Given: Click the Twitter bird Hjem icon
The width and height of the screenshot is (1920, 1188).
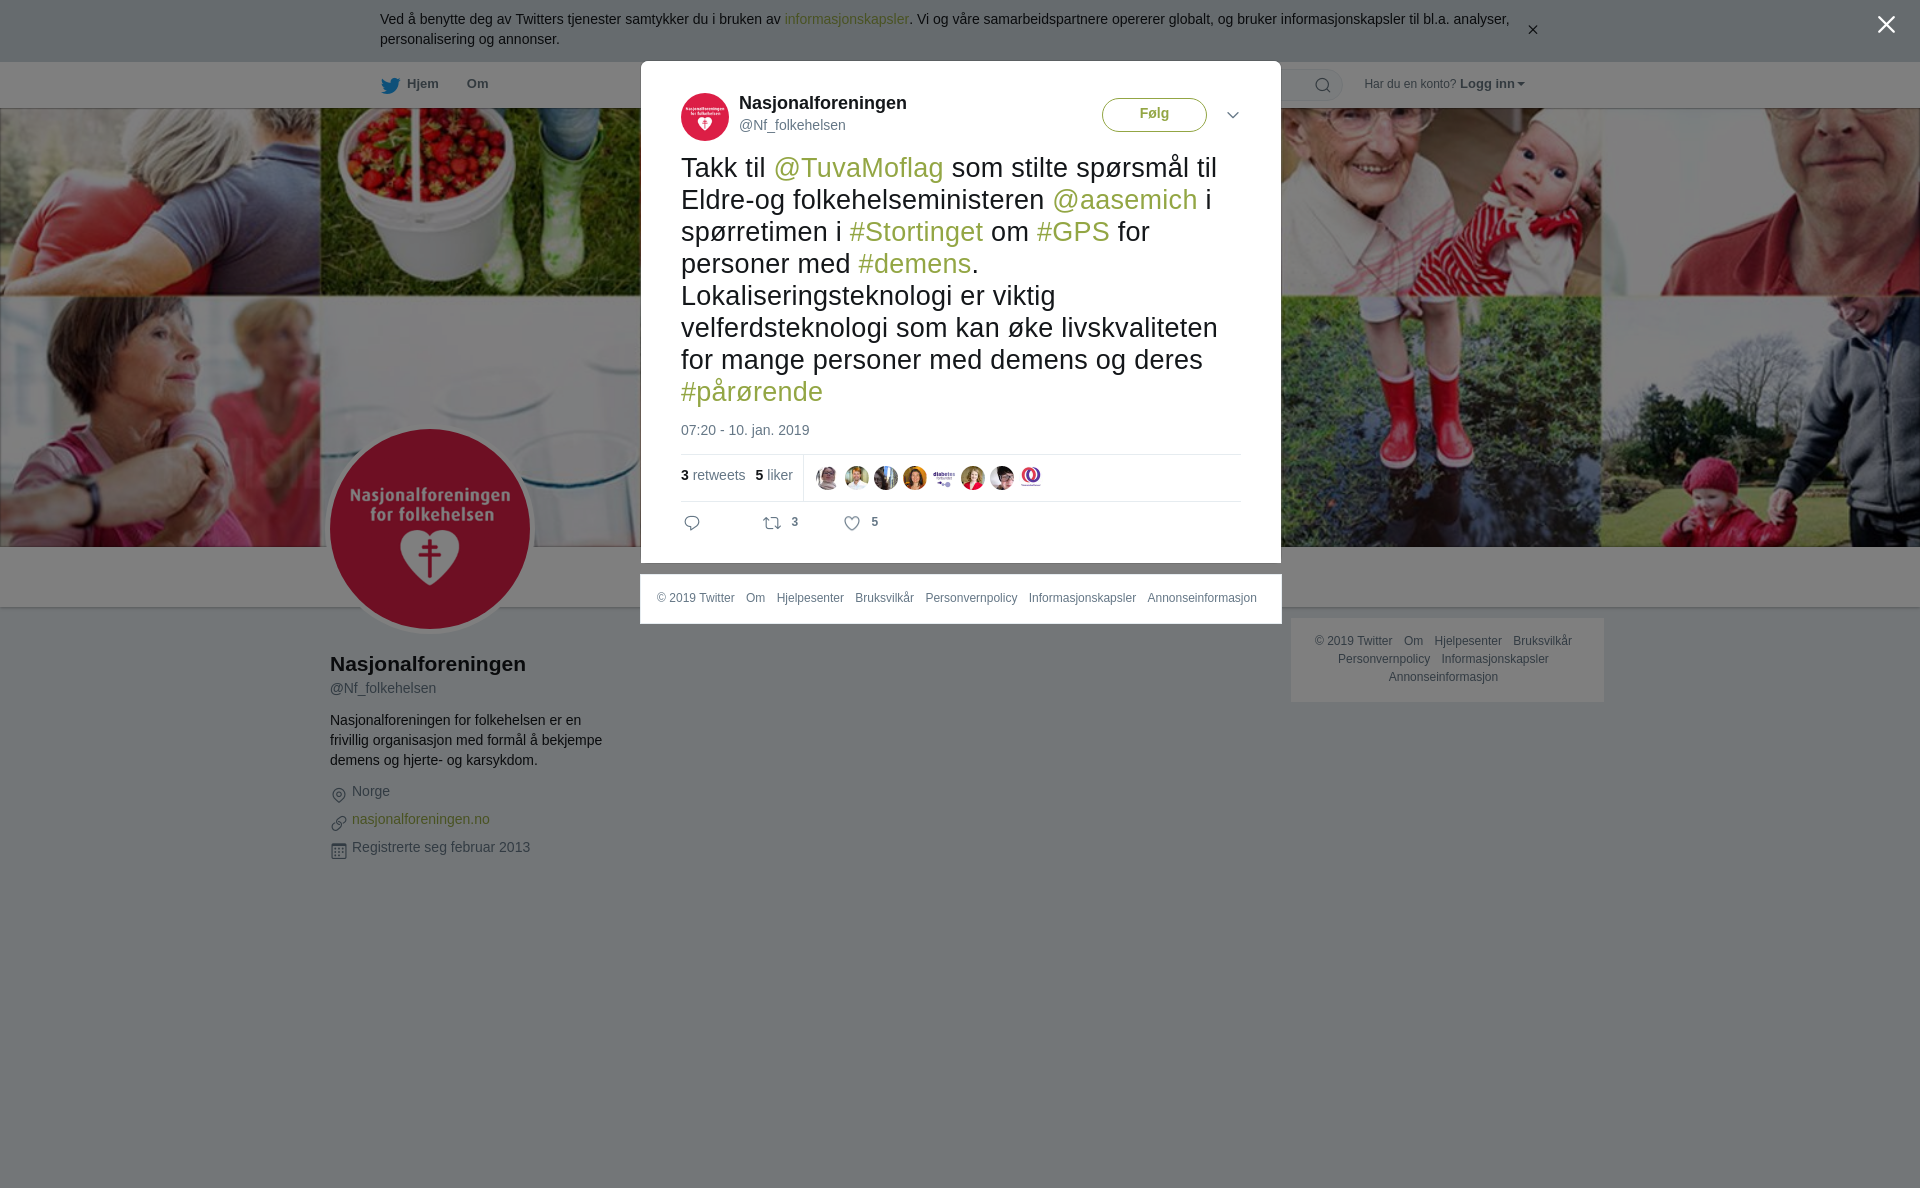Looking at the screenshot, I should (x=390, y=85).
